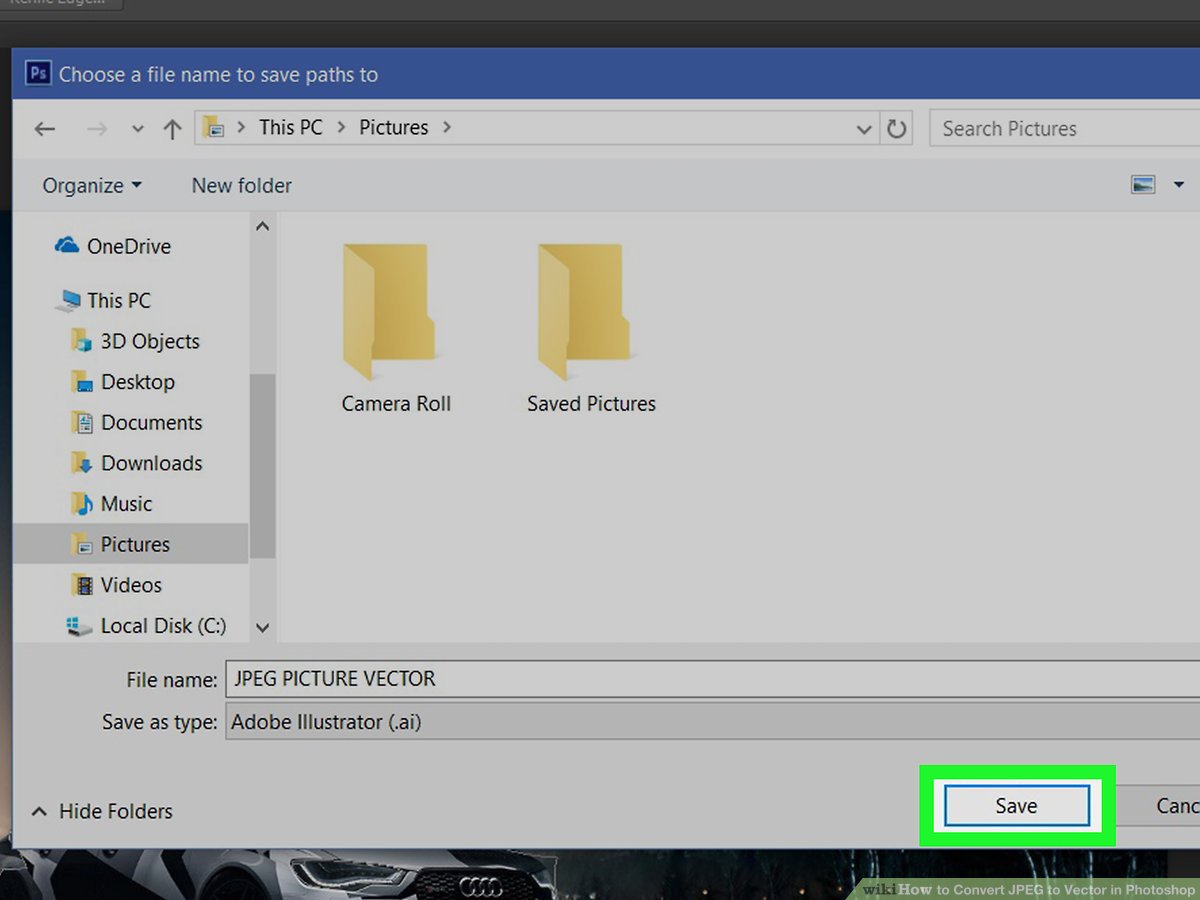This screenshot has width=1200, height=900.
Task: Navigate to This PC via breadcrumb
Action: coord(290,127)
